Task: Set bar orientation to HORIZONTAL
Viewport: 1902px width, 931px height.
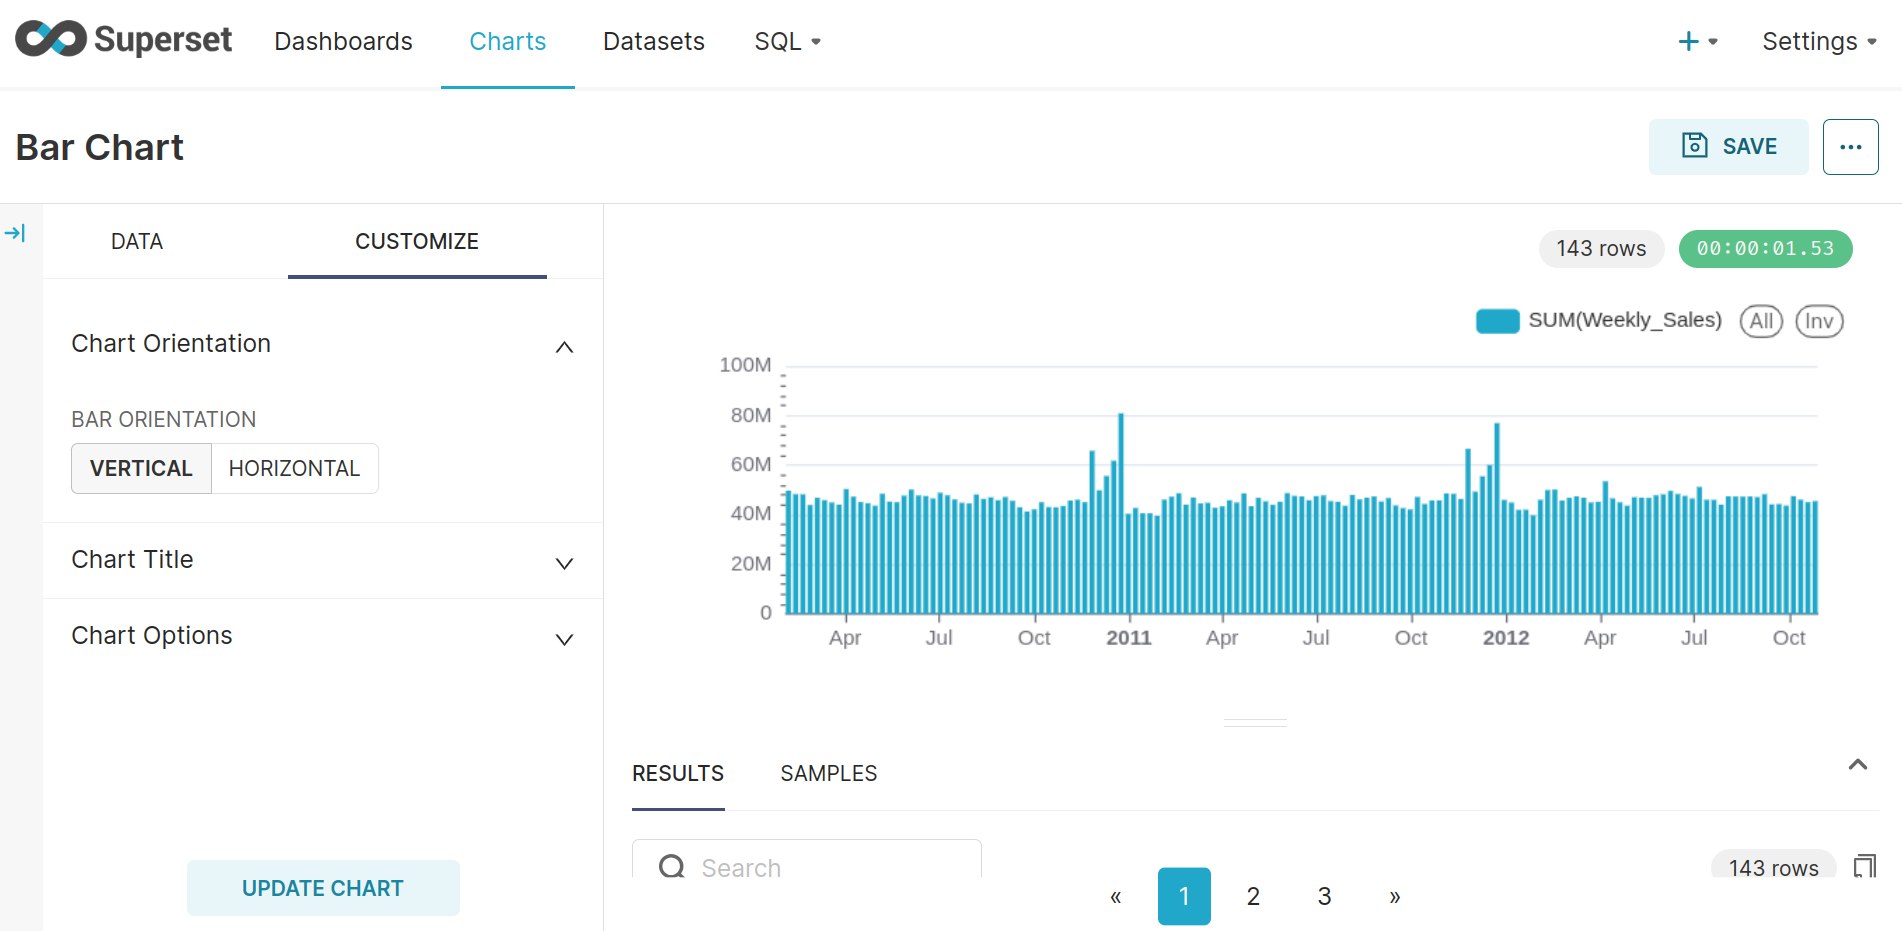Action: point(294,468)
